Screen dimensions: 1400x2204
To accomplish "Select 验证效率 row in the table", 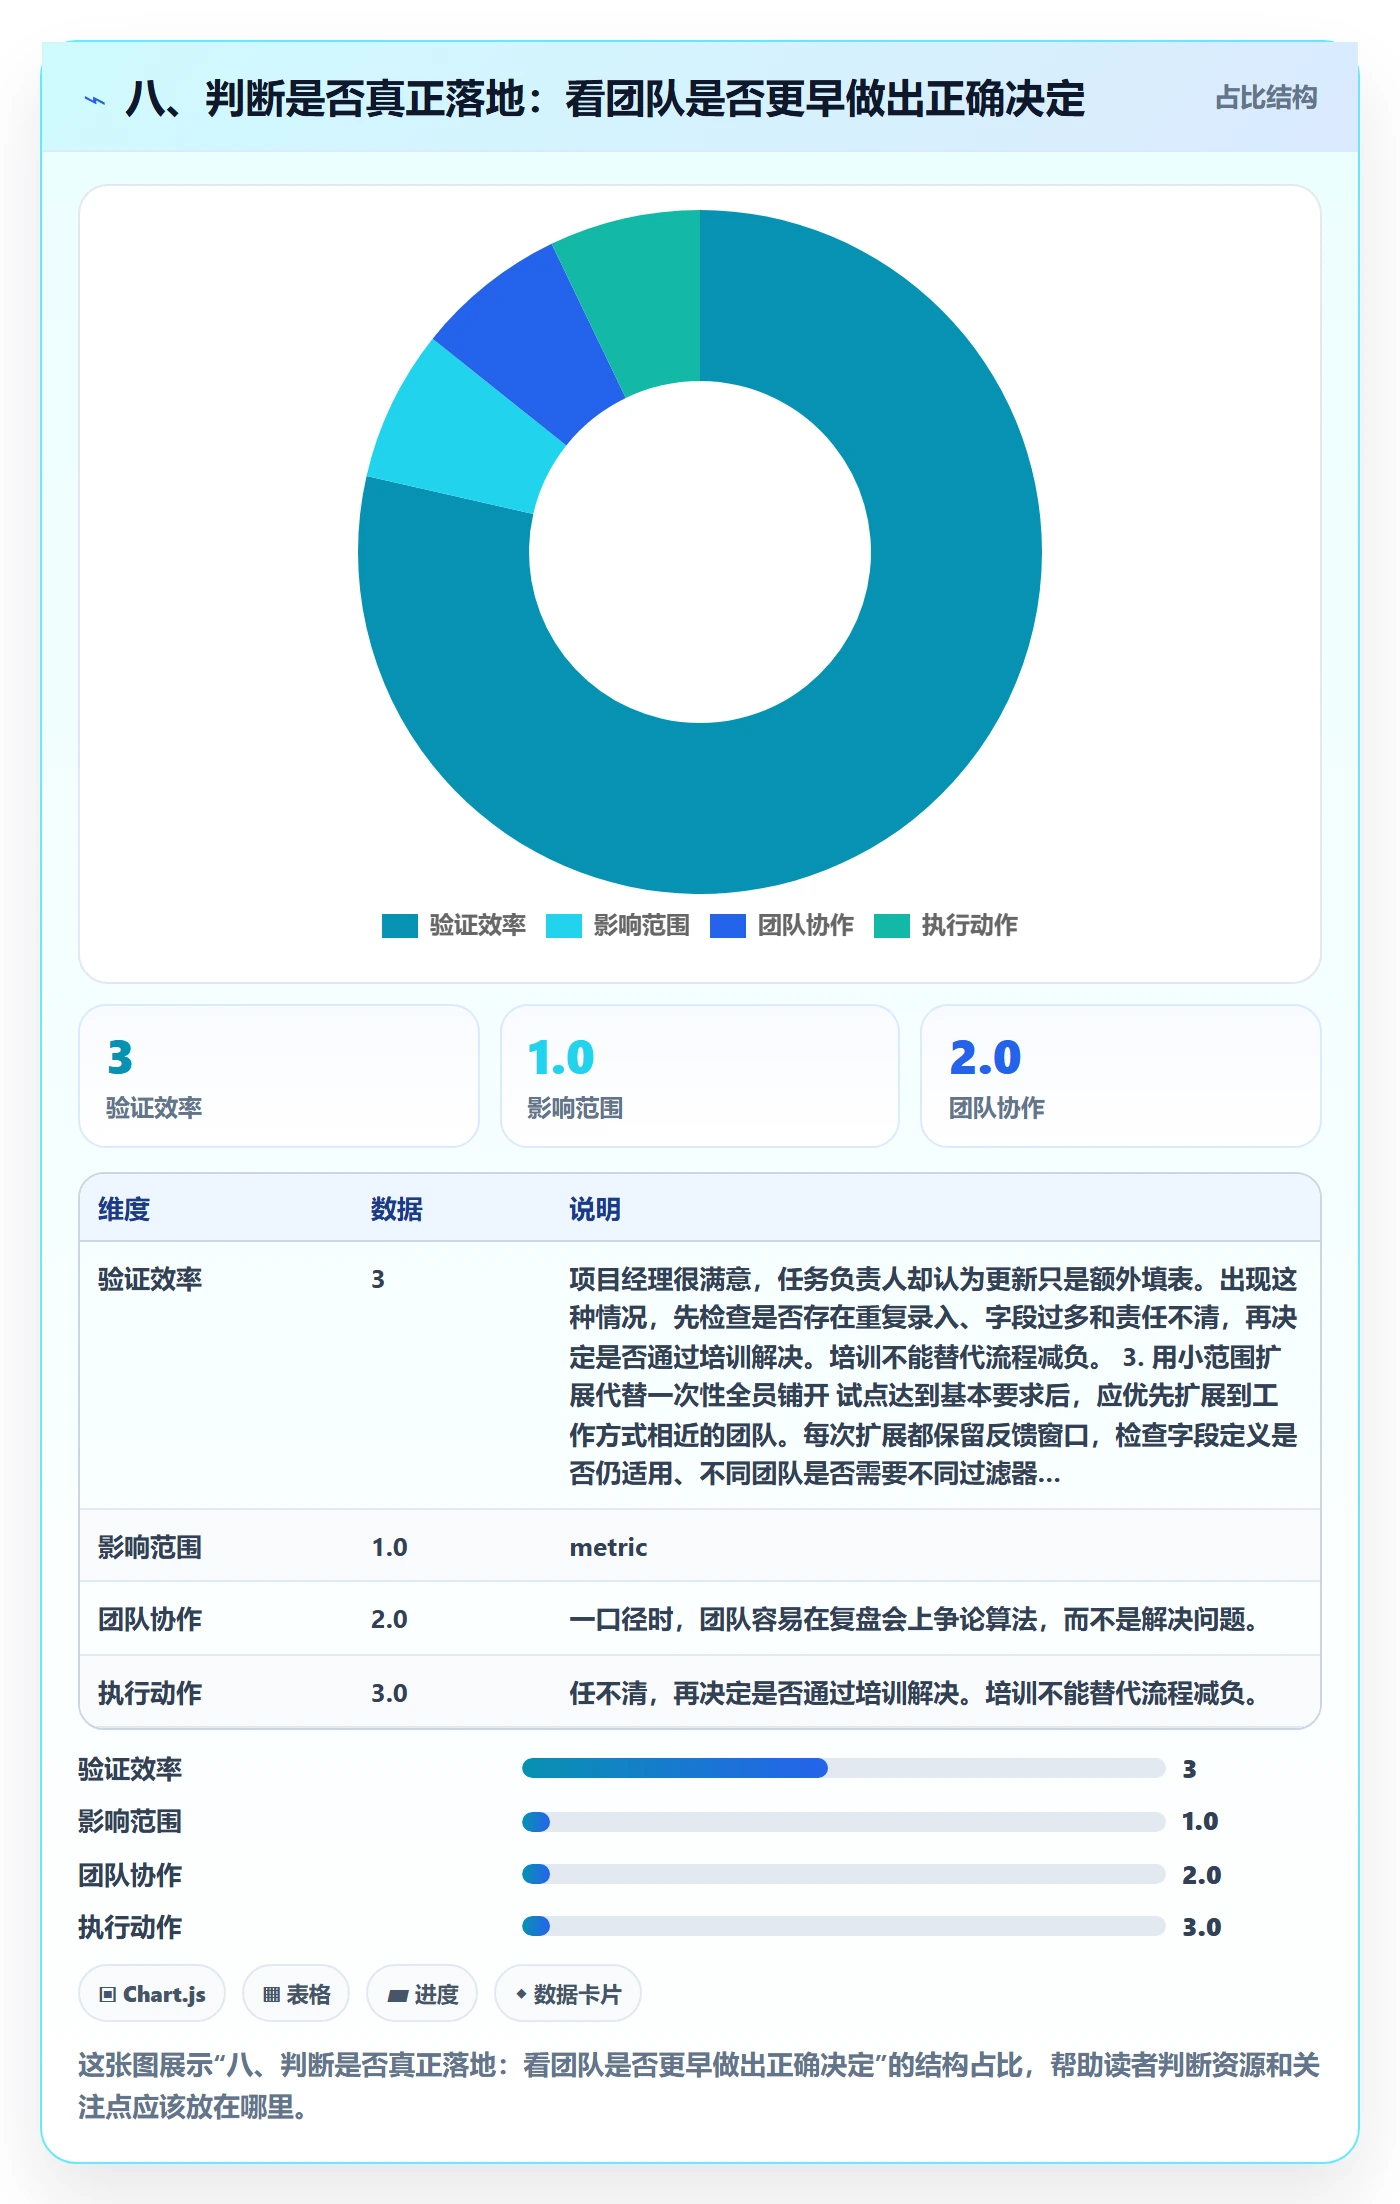I will pyautogui.click(x=700, y=1376).
